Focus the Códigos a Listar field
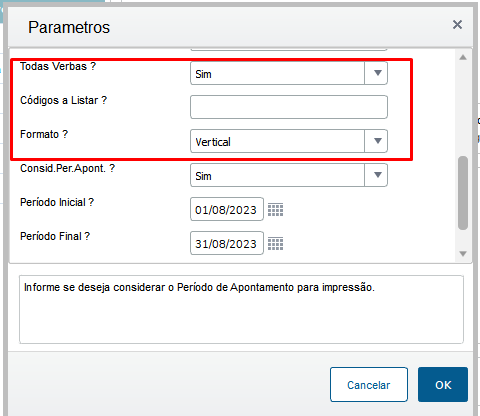 point(289,107)
